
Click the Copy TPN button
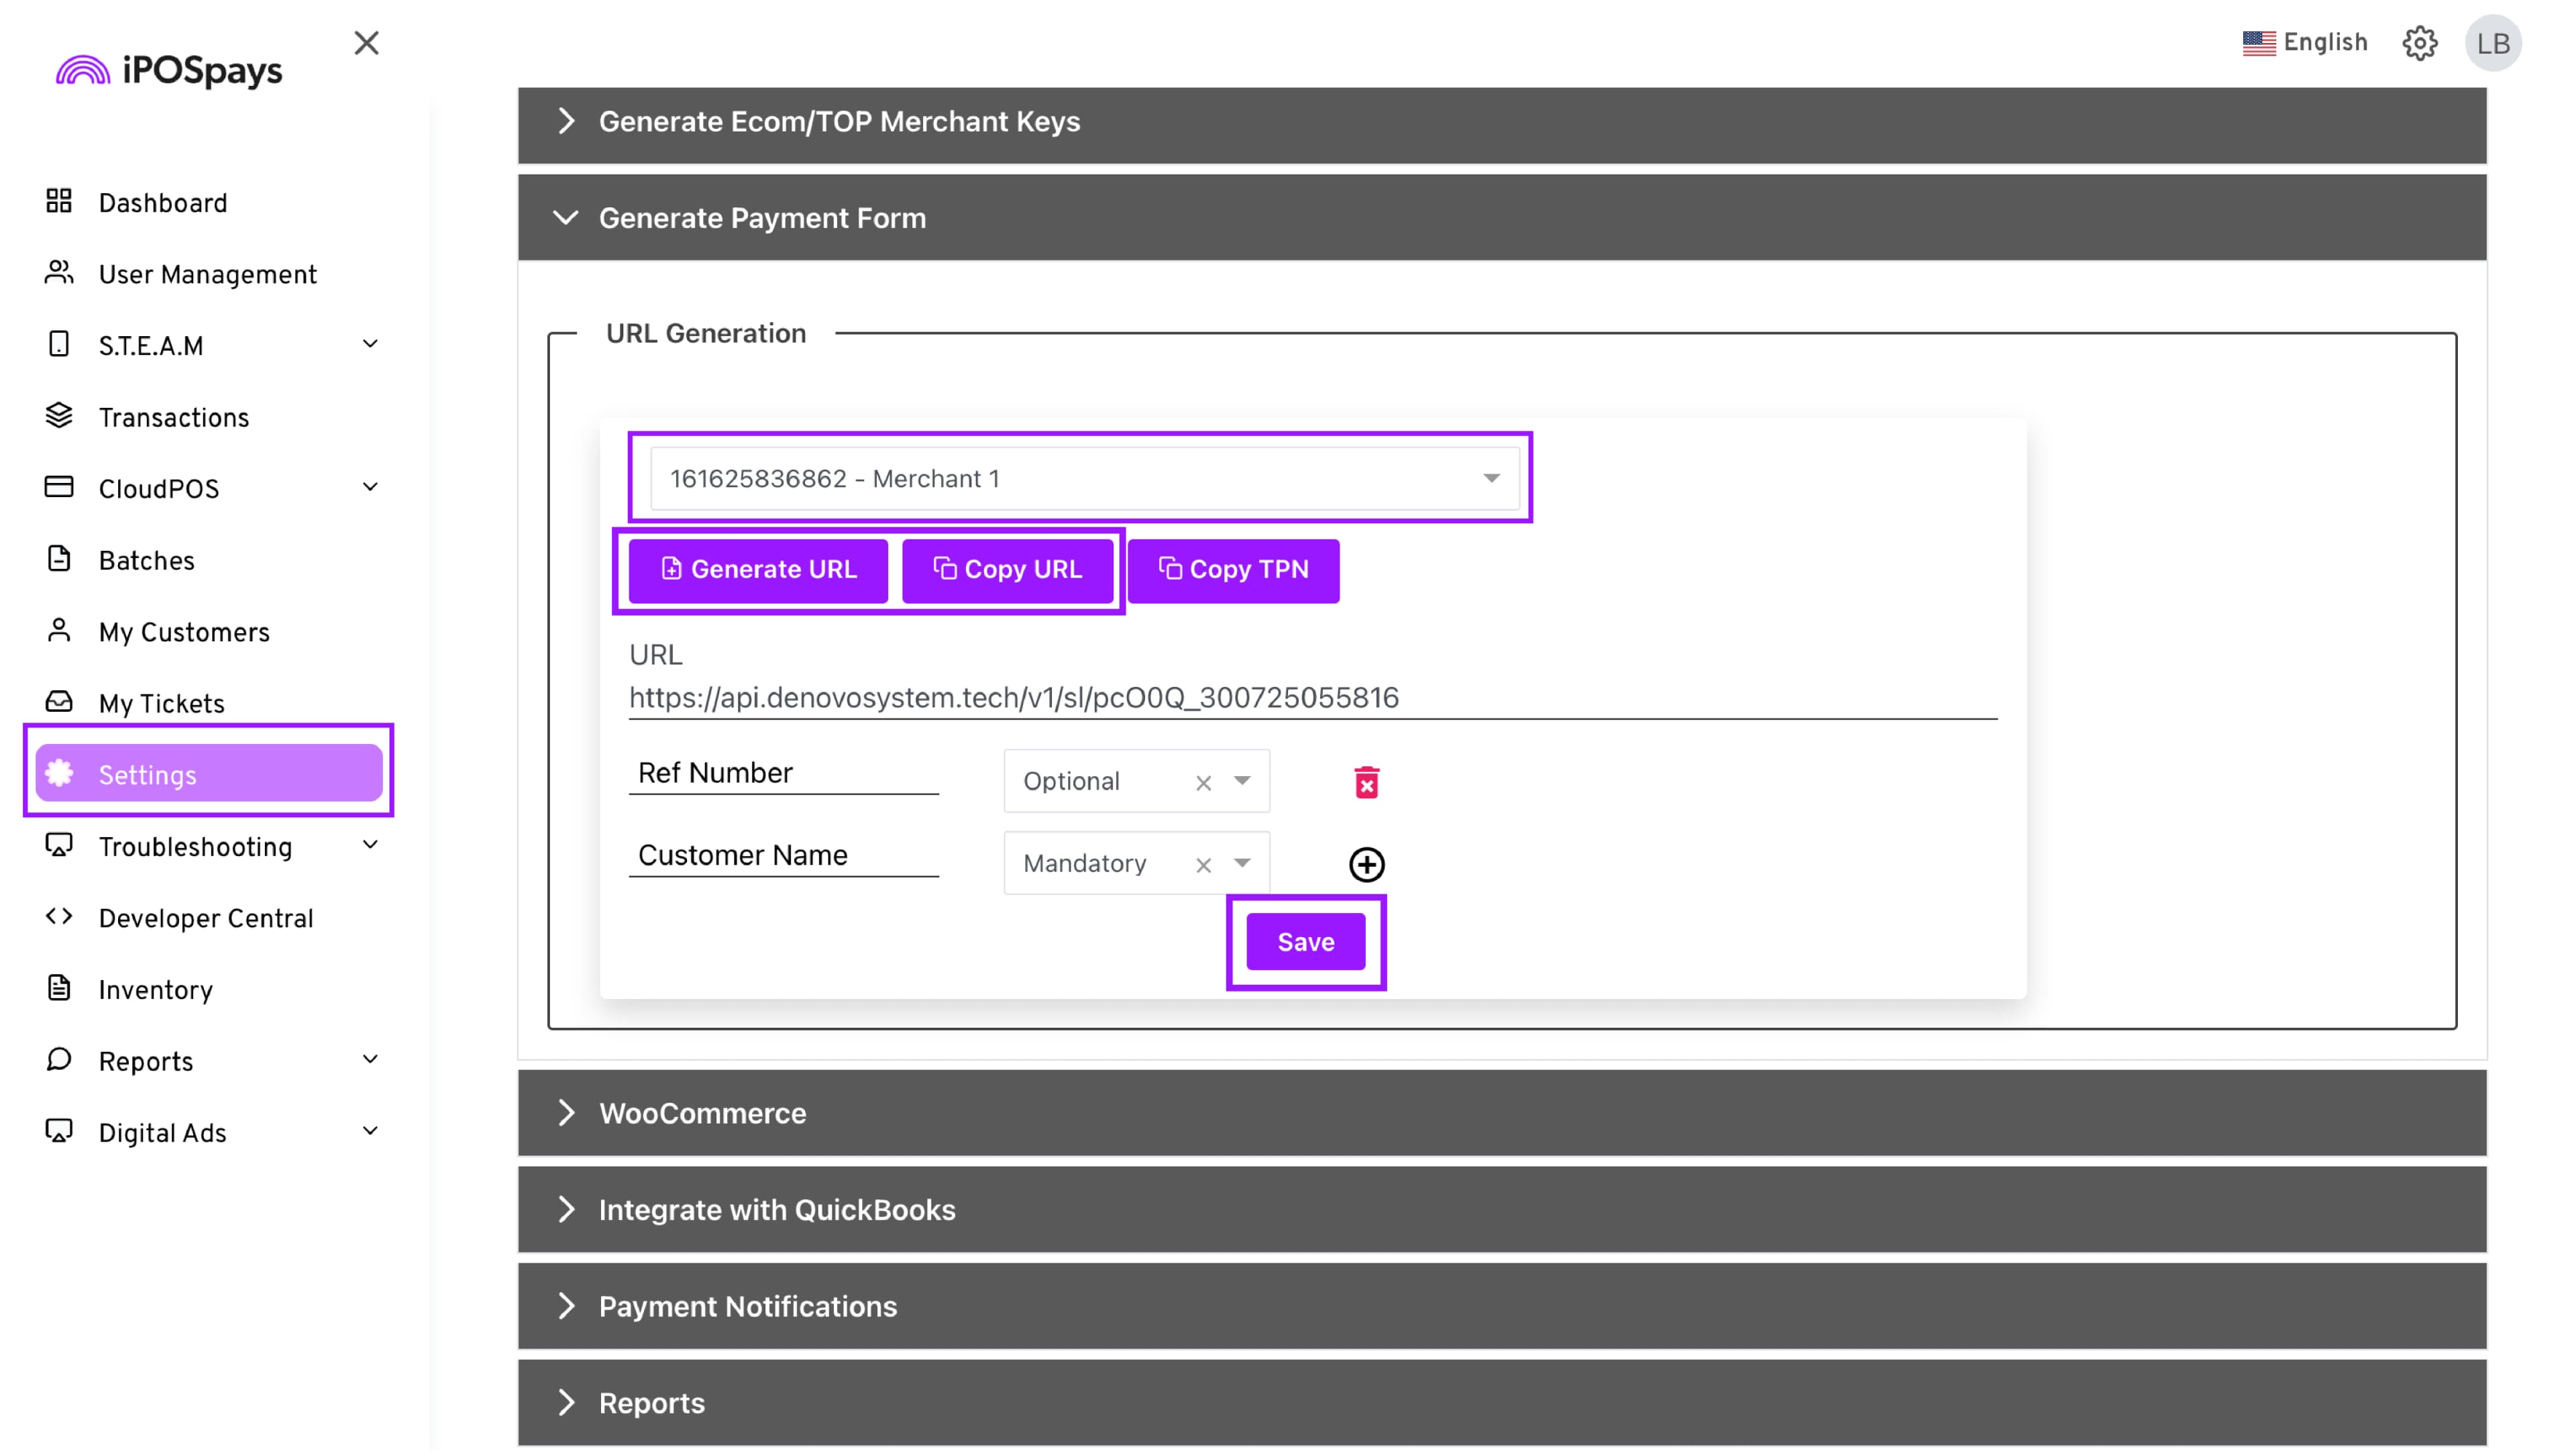coord(1233,570)
